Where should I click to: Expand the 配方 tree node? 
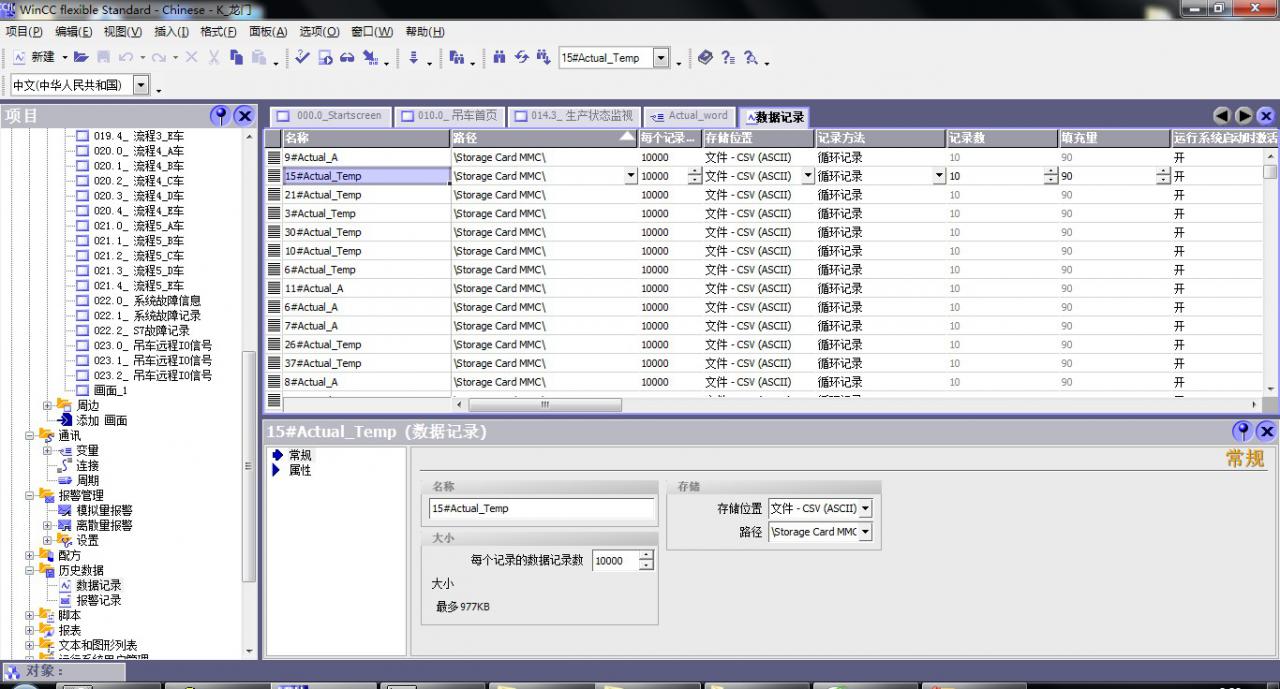pyautogui.click(x=30, y=555)
